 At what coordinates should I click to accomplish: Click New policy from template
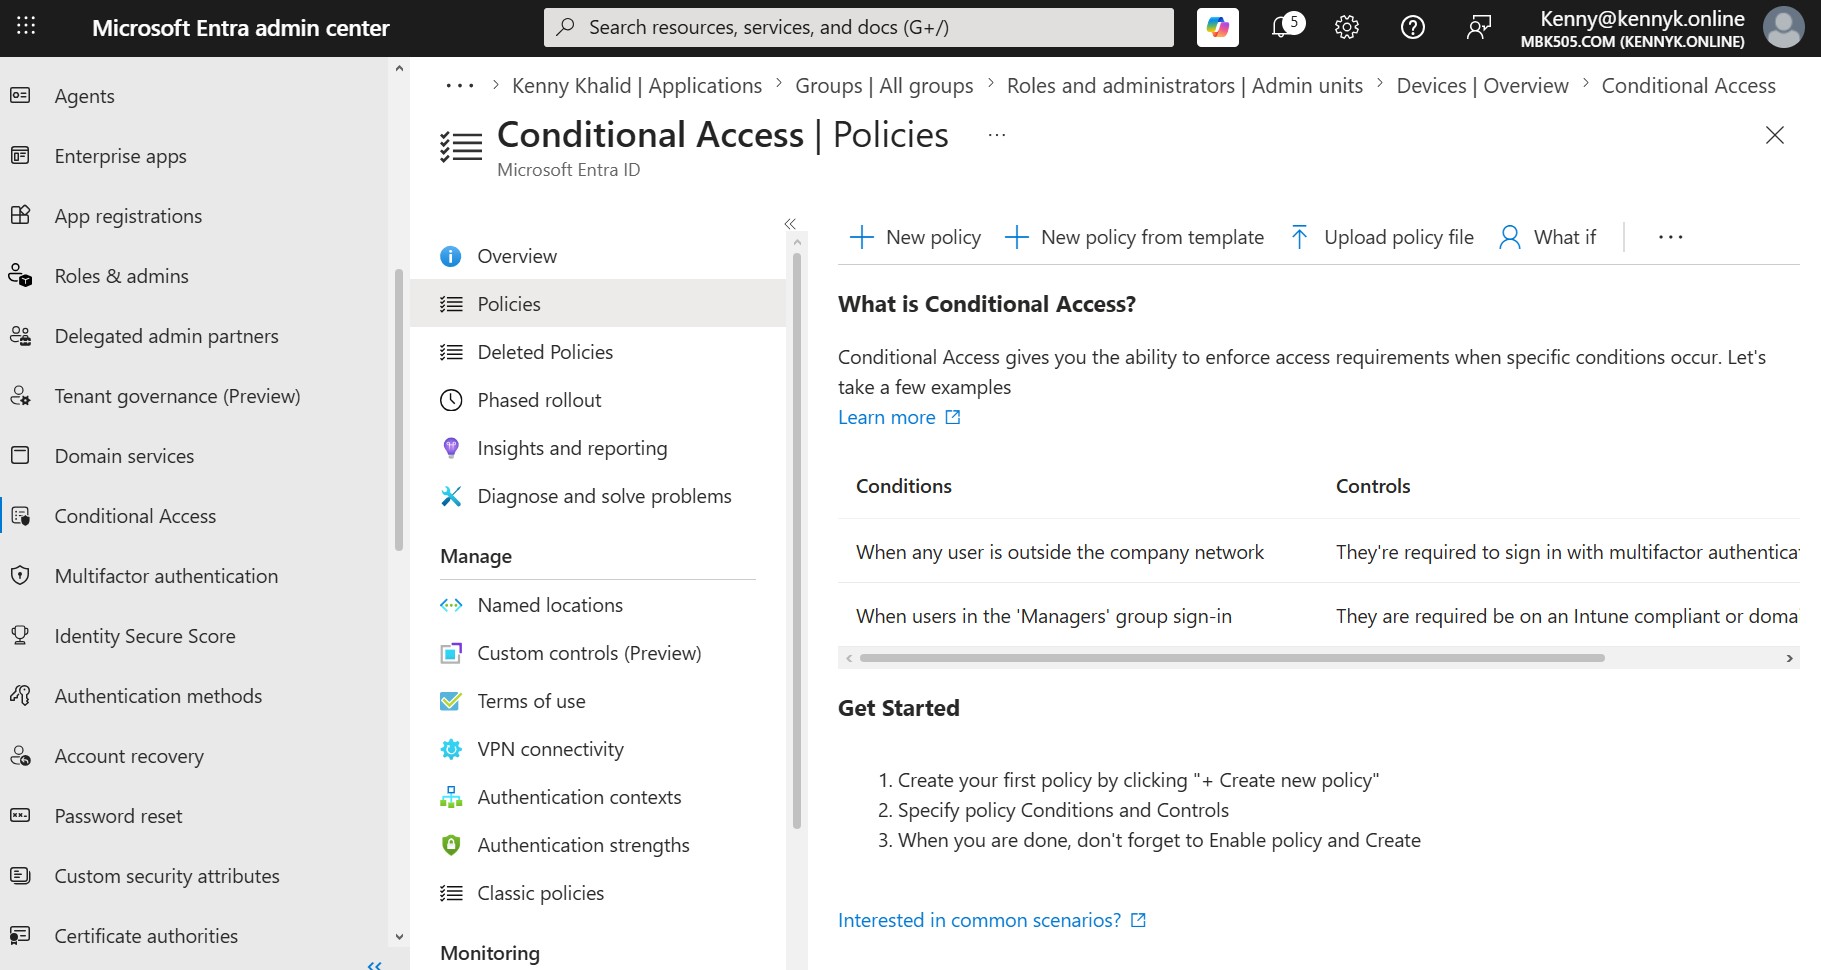1133,237
